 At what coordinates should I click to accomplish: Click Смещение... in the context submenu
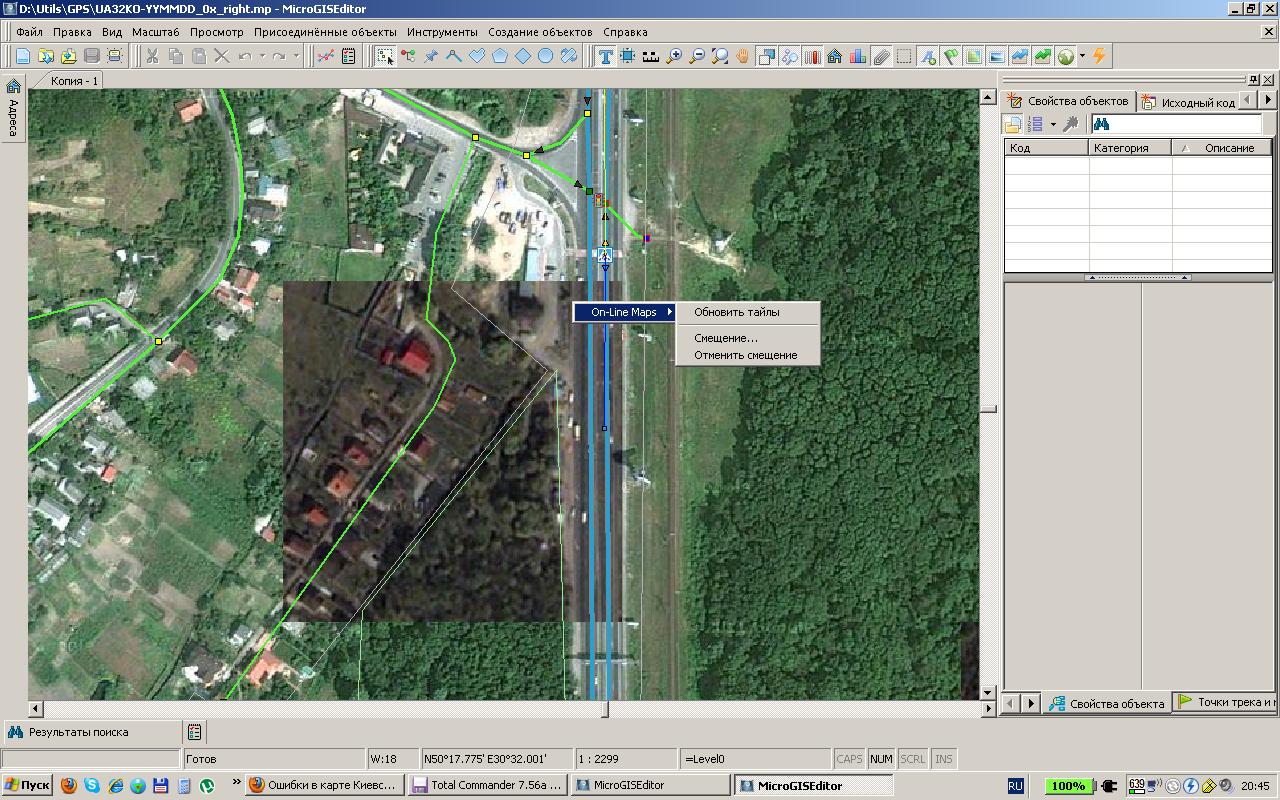click(x=725, y=338)
